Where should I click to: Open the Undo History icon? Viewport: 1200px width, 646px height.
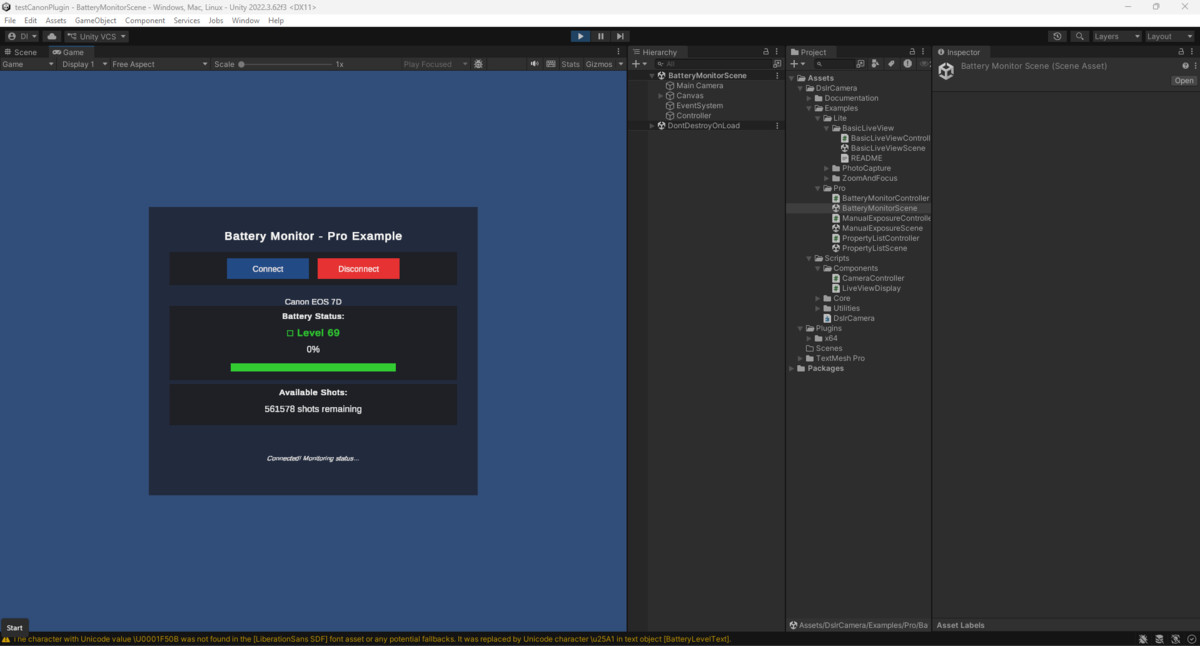tap(1058, 36)
